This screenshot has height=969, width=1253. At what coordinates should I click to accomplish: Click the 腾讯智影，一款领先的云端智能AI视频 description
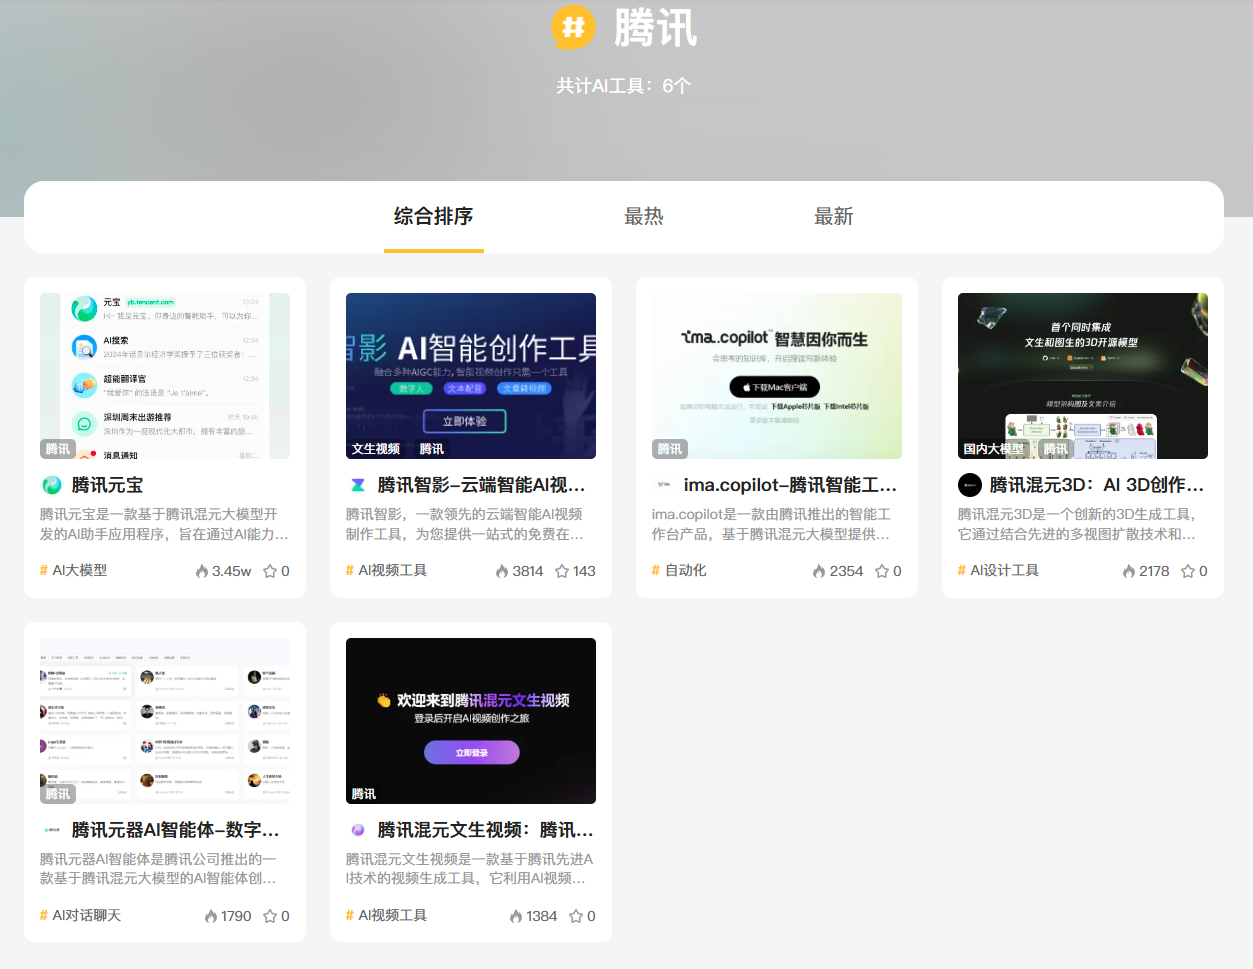point(466,524)
